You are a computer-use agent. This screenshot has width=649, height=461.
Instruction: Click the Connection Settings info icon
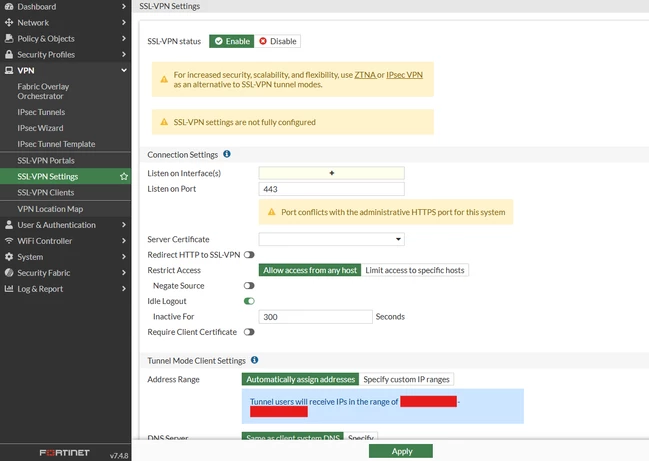pyautogui.click(x=227, y=154)
